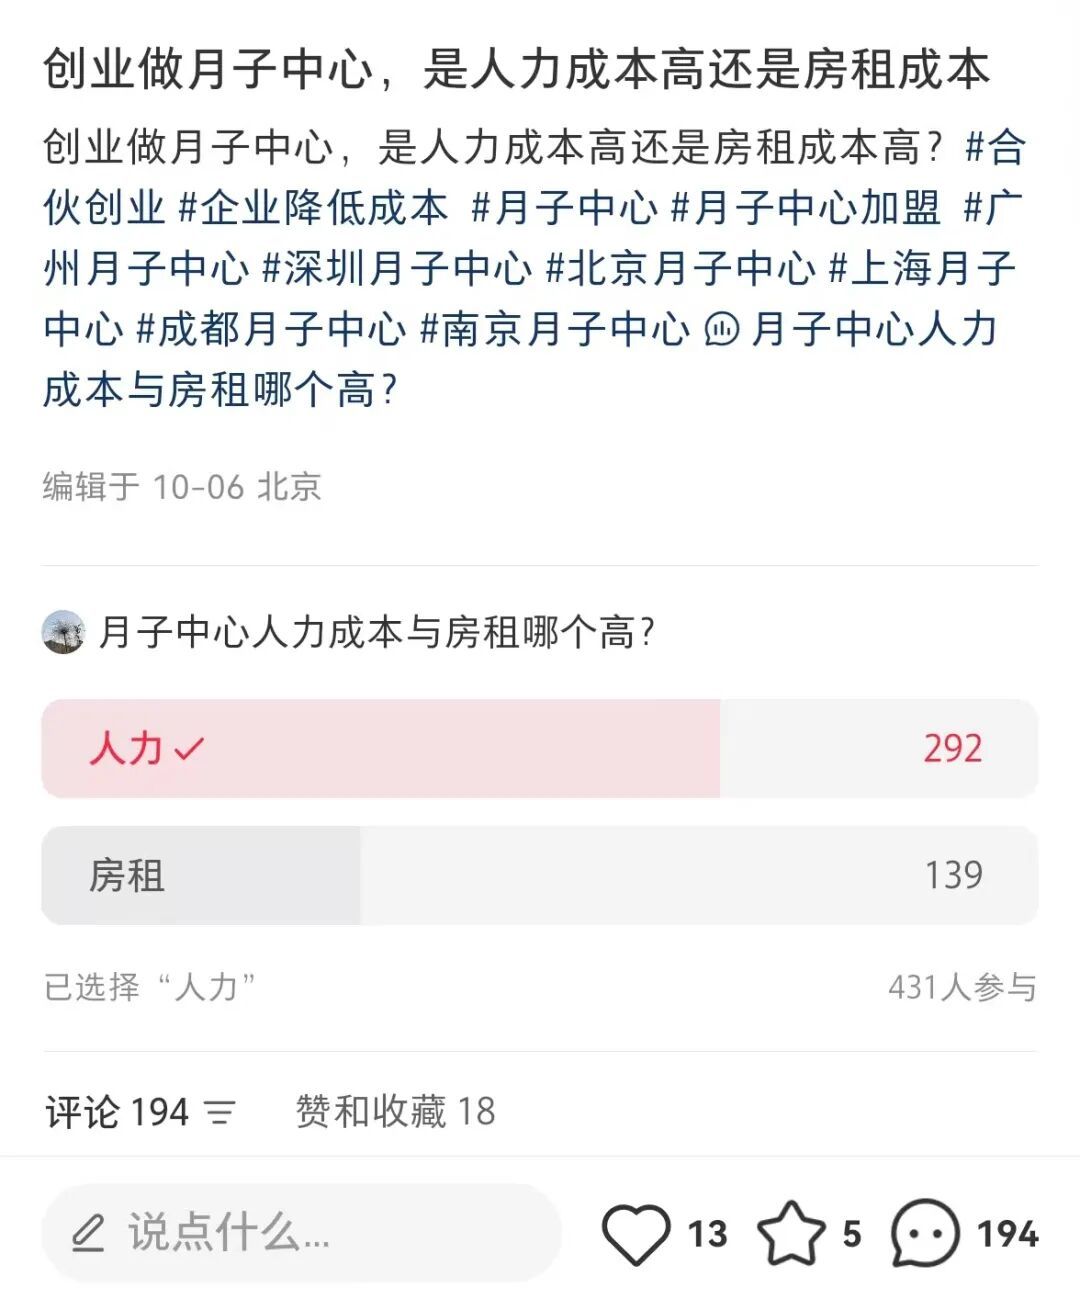Viewport: 1080px width, 1310px height.
Task: Tap the poll icon before 月子中心人力
Action: point(721,329)
